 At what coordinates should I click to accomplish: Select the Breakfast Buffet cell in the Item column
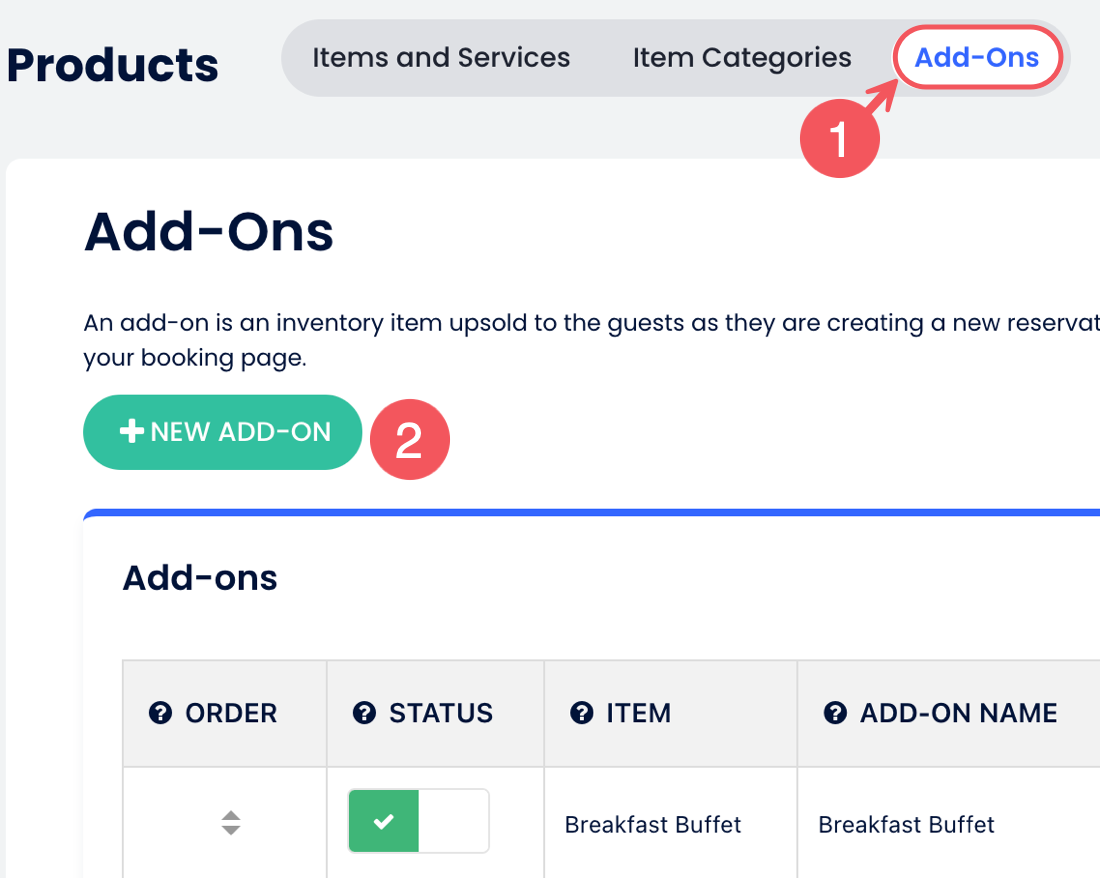point(653,825)
